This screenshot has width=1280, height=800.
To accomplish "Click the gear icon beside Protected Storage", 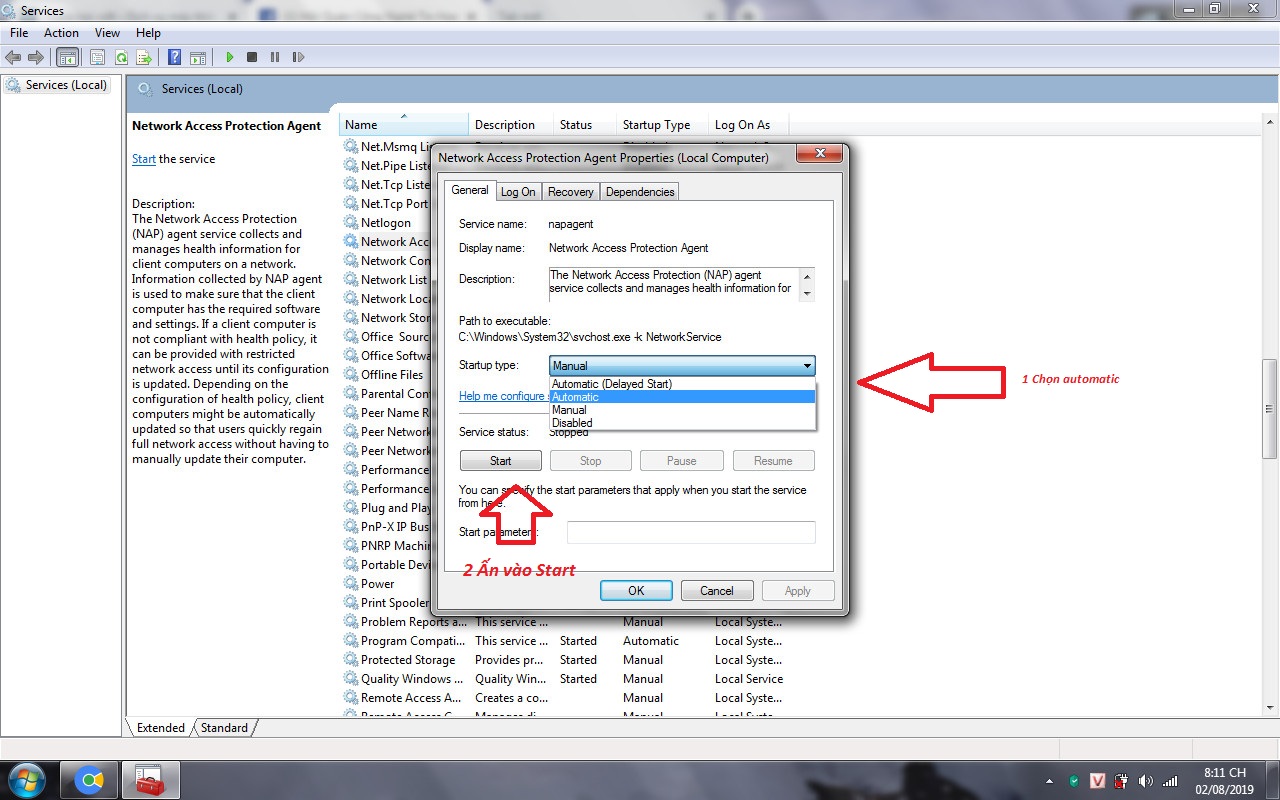I will coord(351,659).
